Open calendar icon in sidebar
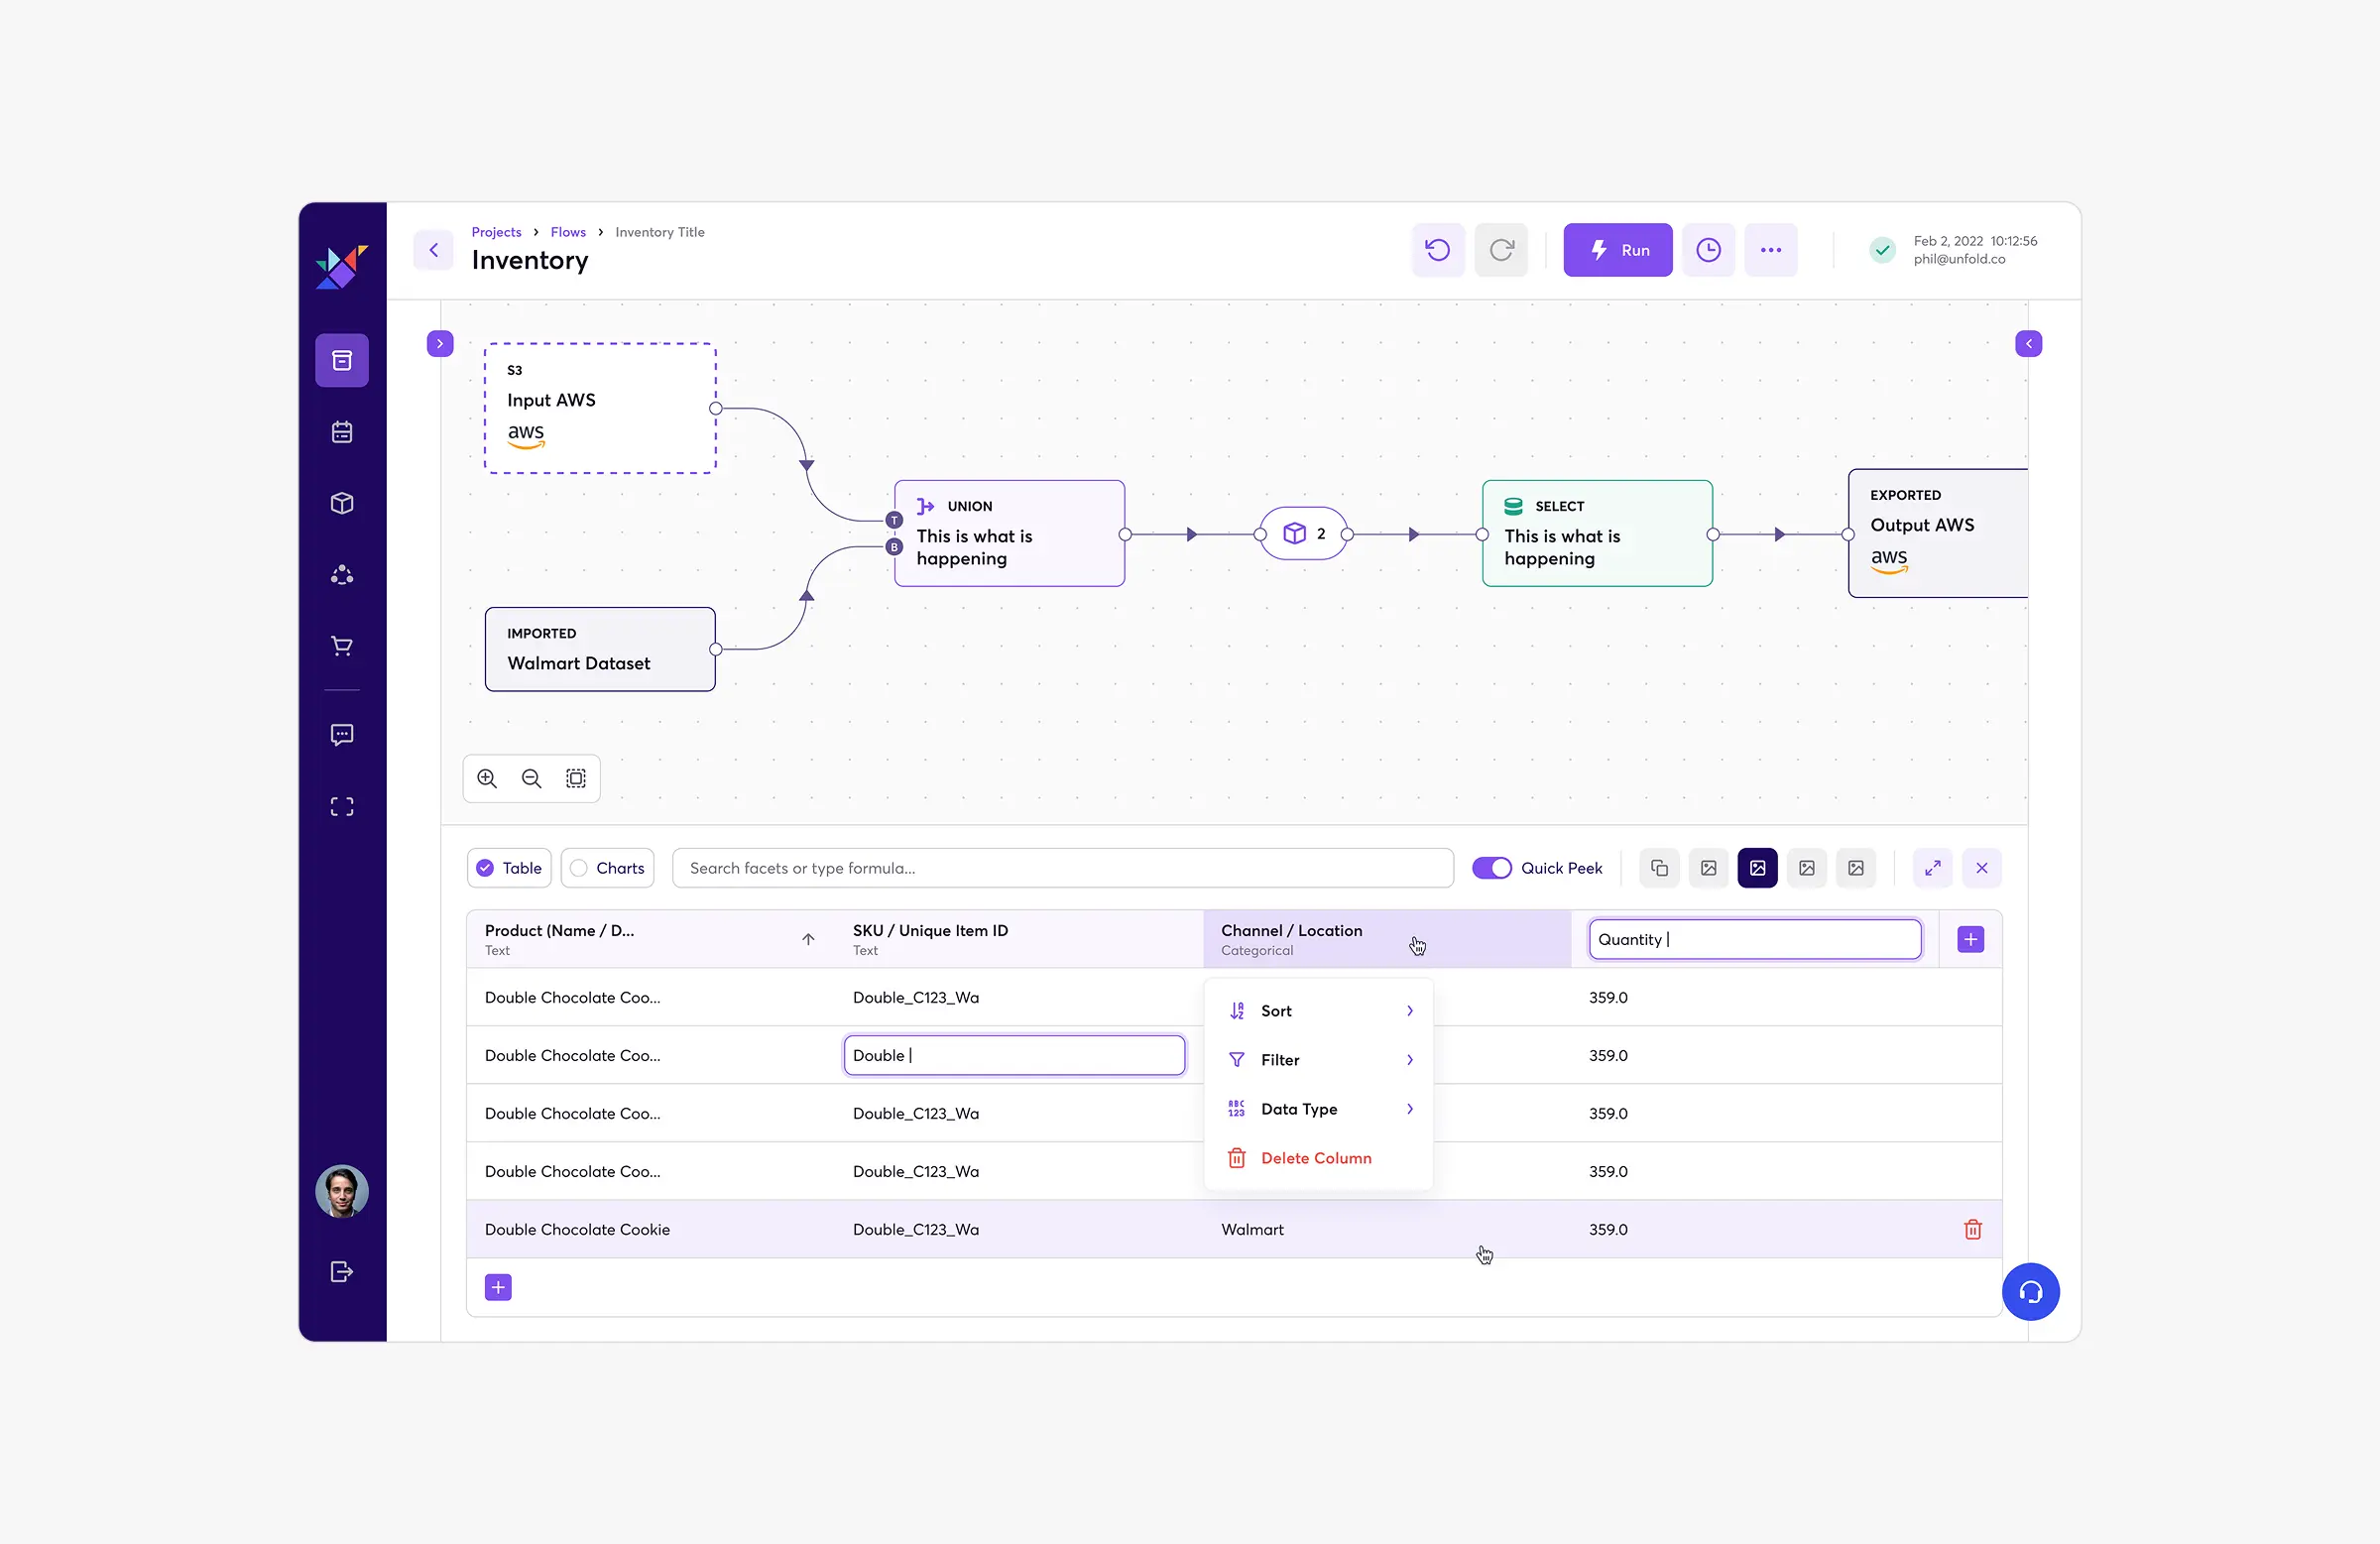 click(342, 432)
